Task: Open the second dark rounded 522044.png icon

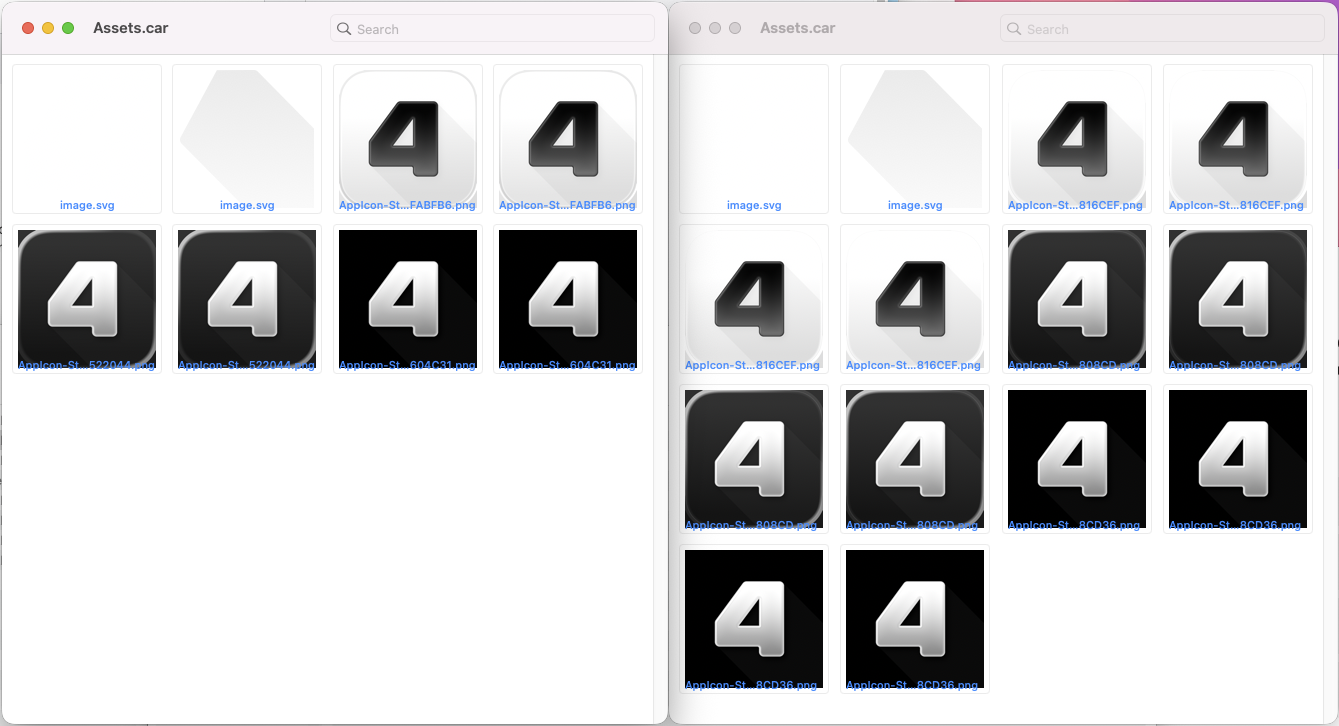Action: pyautogui.click(x=247, y=298)
